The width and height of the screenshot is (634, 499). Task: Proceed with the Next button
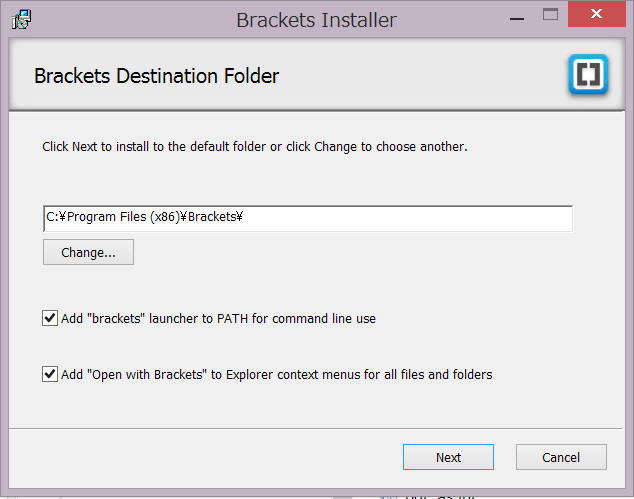tap(448, 457)
